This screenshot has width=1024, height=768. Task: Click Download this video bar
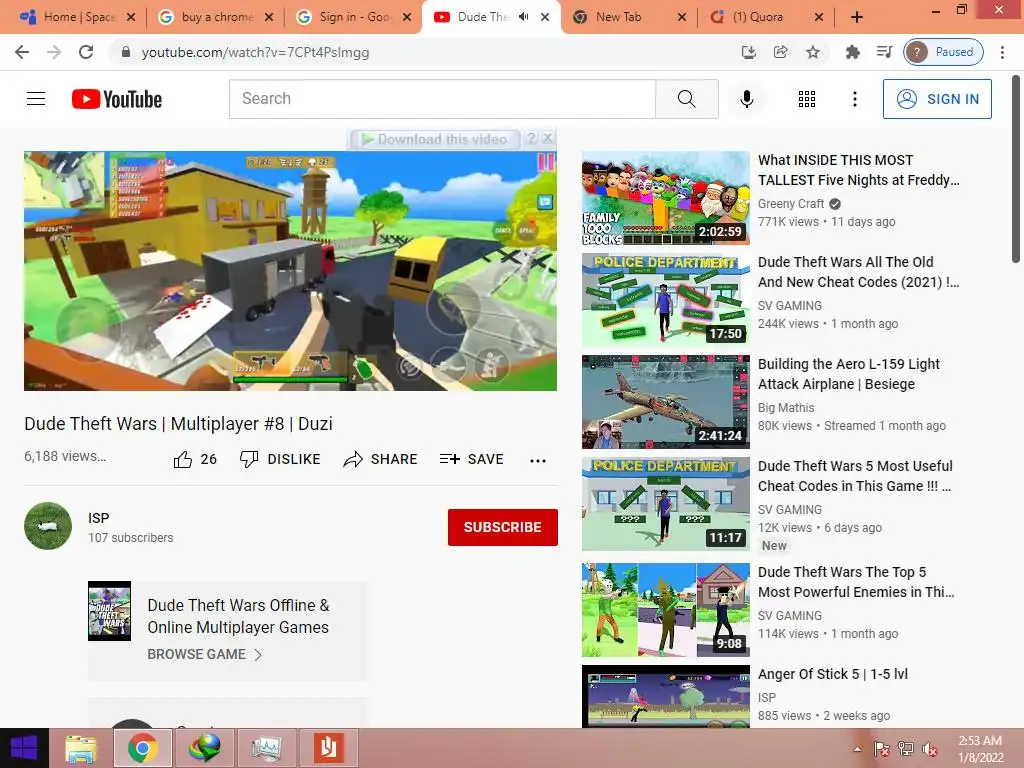(435, 139)
